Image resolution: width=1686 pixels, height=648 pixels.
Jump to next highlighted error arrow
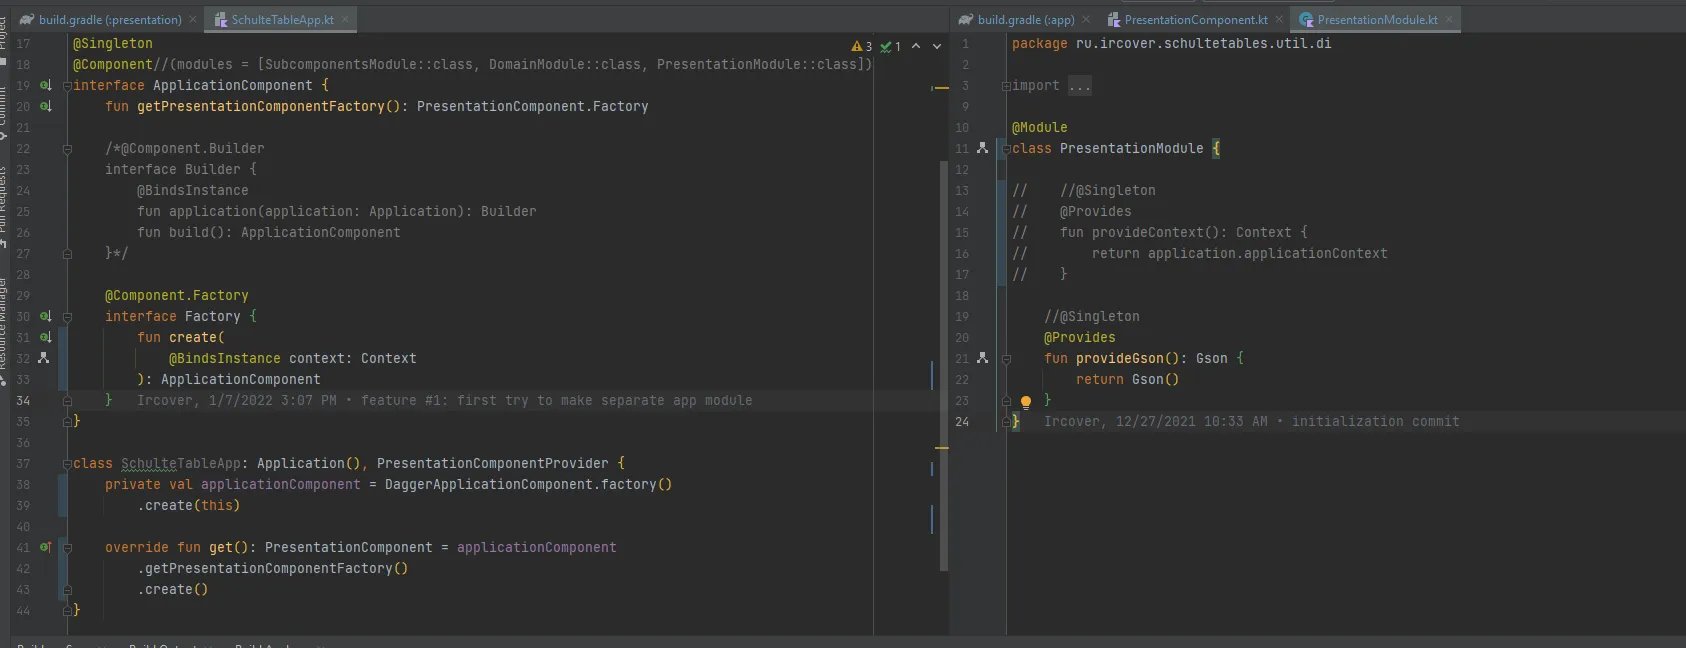pyautogui.click(x=937, y=46)
